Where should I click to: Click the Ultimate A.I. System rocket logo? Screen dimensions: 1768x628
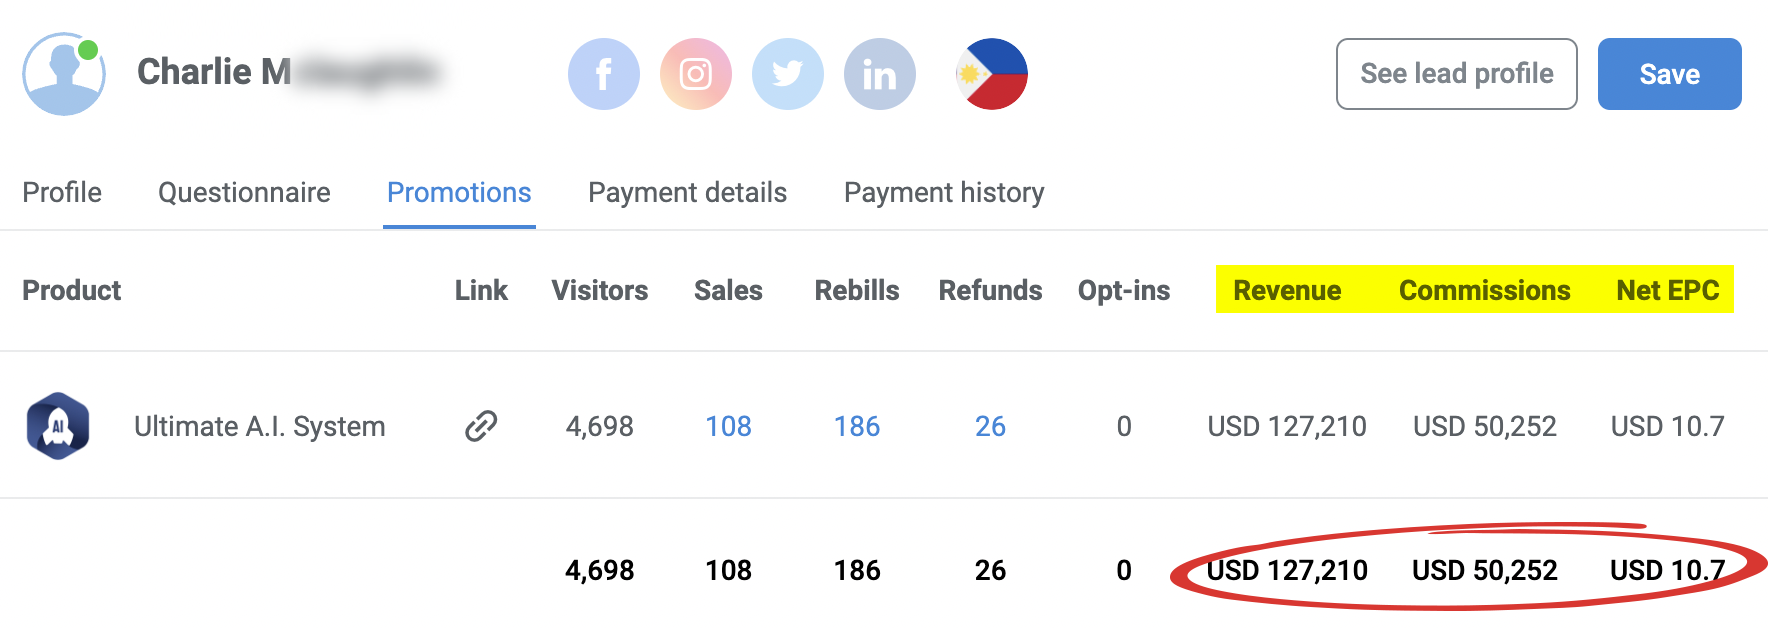tap(58, 426)
